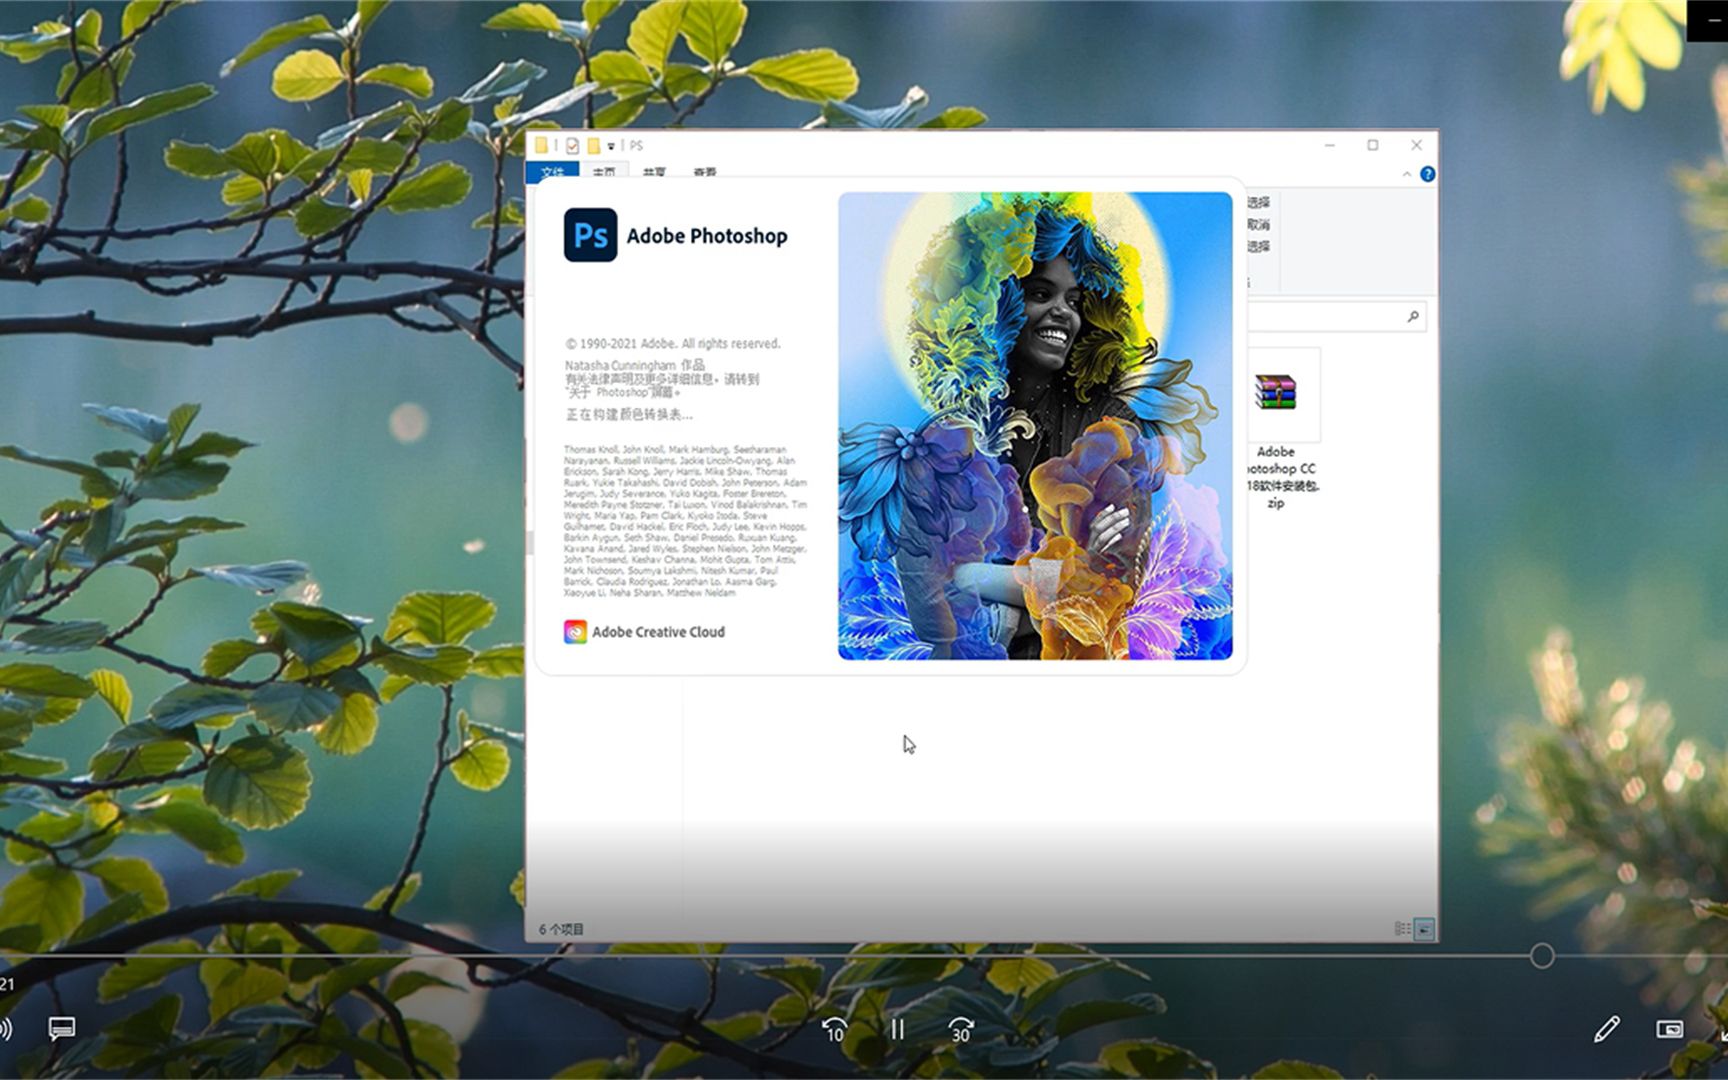This screenshot has width=1728, height=1080.
Task: Click the Ps logo on splash screen
Action: 590,235
